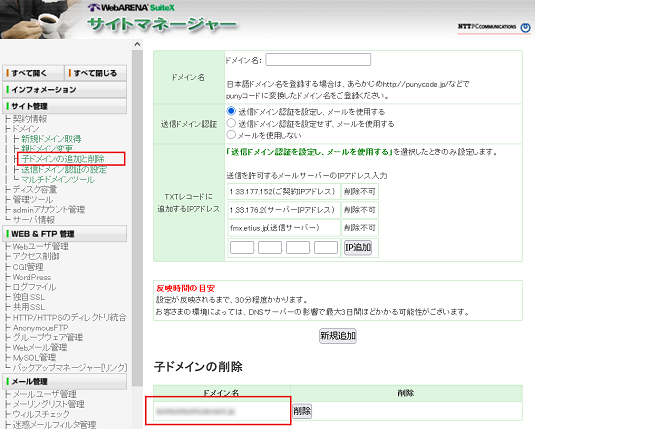Collapse the メール管理 section
Screen dimensions: 650x429
pos(65,381)
